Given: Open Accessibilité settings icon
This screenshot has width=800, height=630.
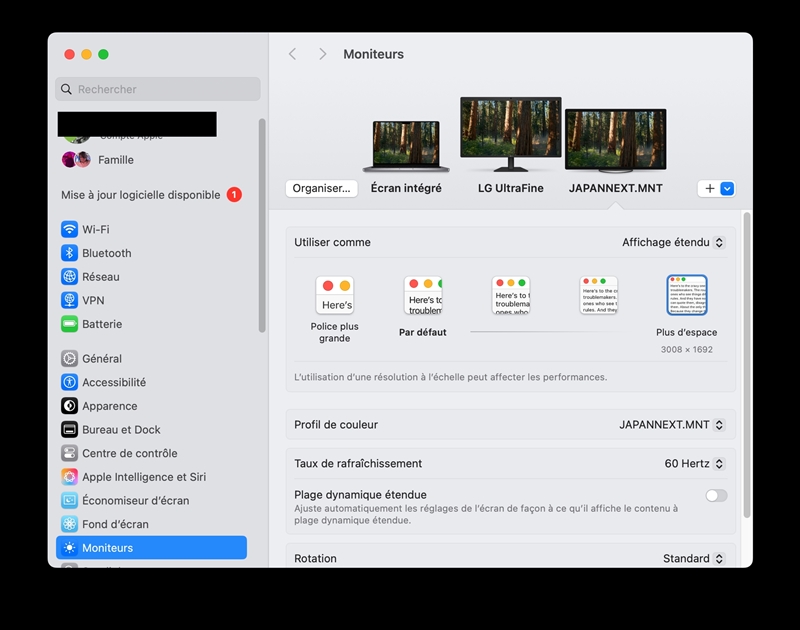Looking at the screenshot, I should (x=69, y=382).
